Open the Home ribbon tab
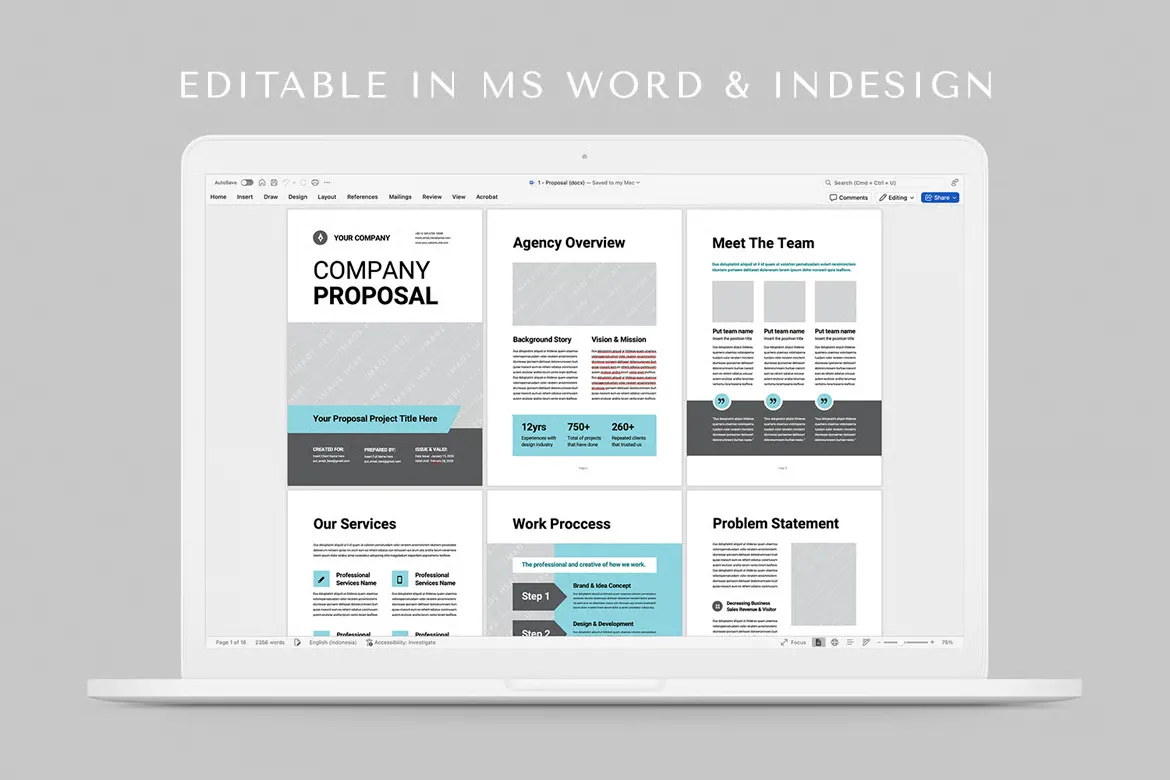 pyautogui.click(x=218, y=197)
